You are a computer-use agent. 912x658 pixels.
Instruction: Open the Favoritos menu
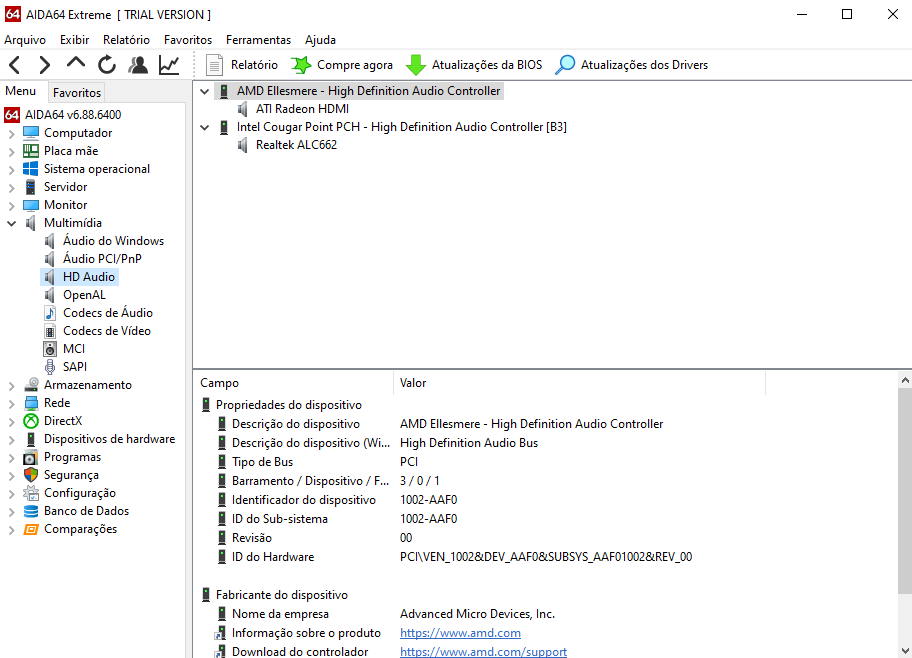click(188, 40)
